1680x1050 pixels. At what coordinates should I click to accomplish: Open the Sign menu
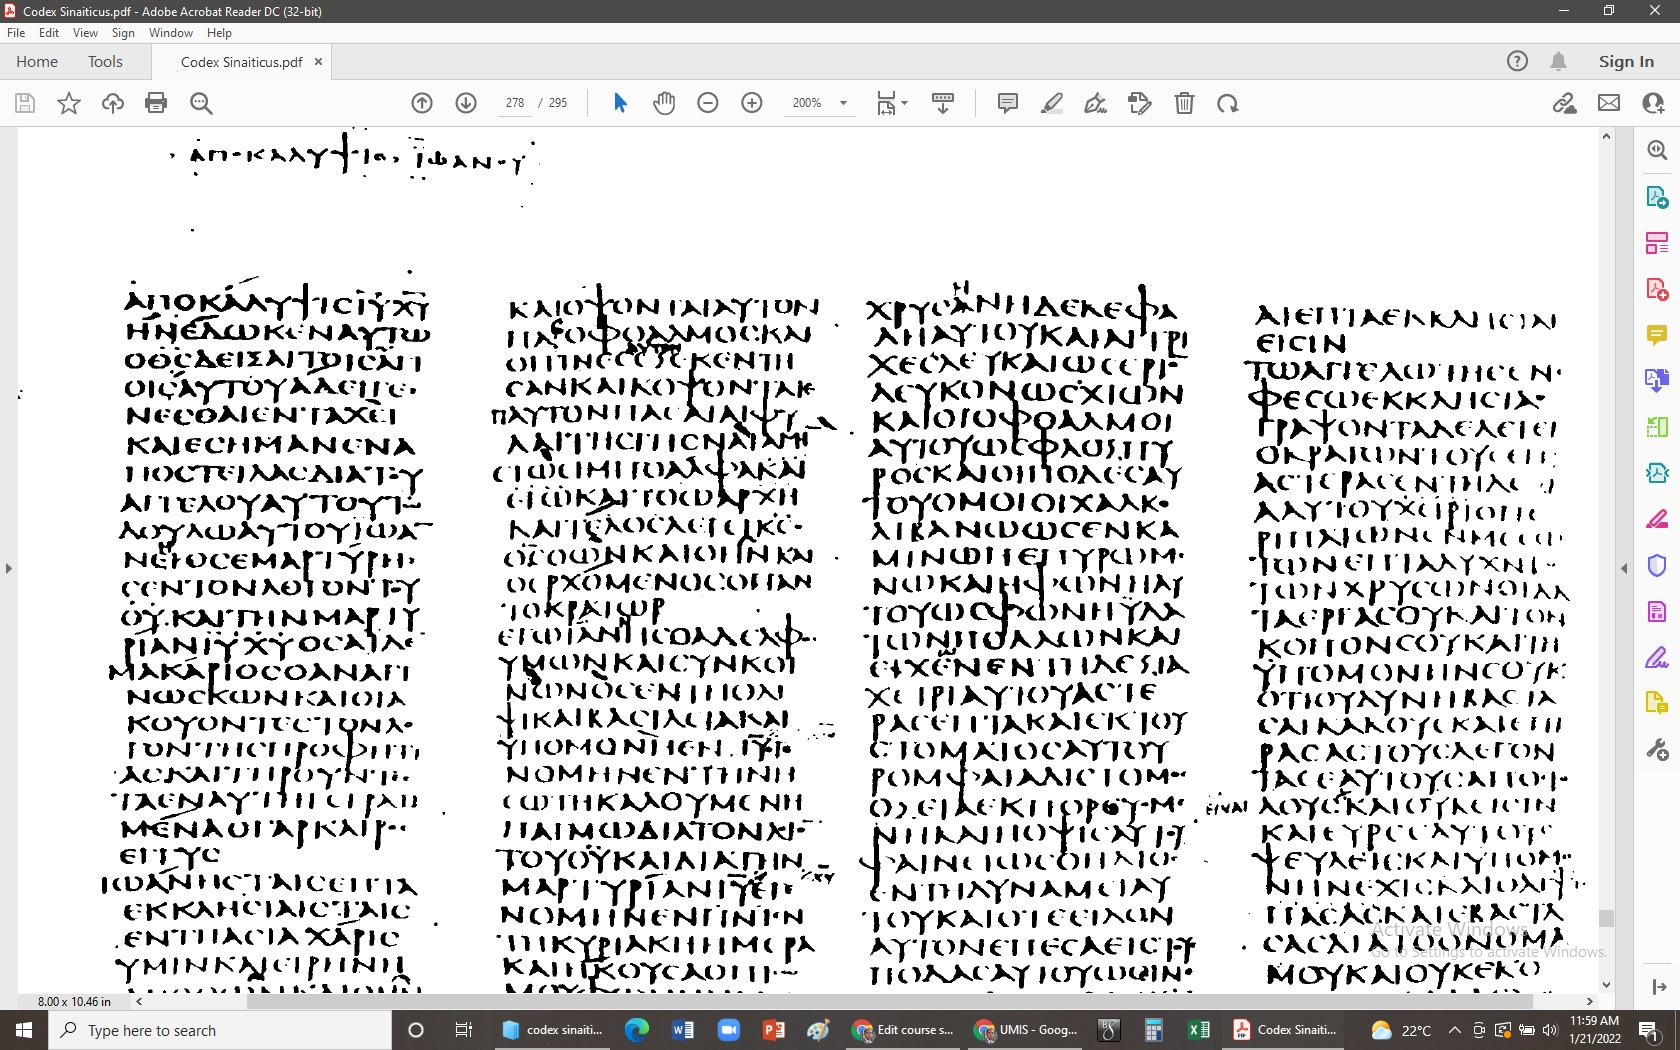coord(123,33)
